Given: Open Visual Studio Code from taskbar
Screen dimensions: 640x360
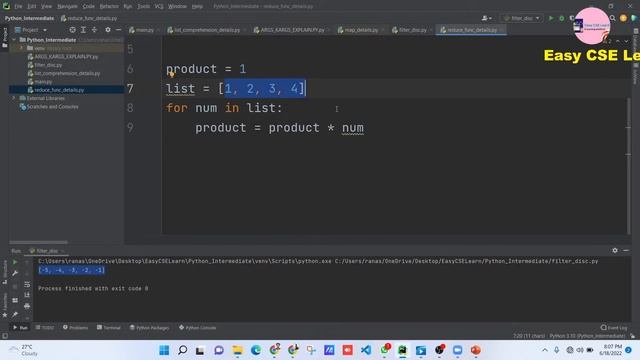Looking at the screenshot, I should tap(366, 350).
